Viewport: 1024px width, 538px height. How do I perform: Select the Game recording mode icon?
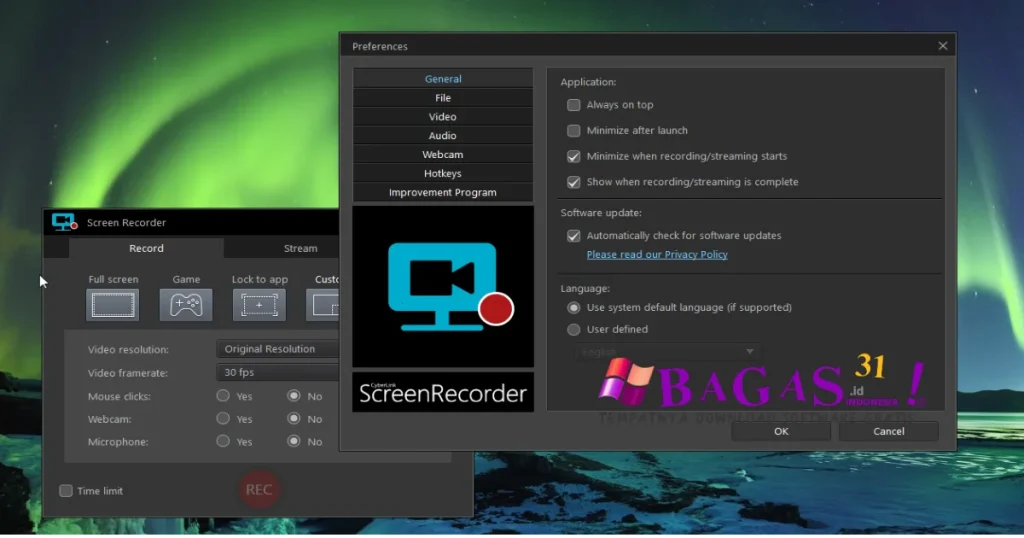point(186,305)
